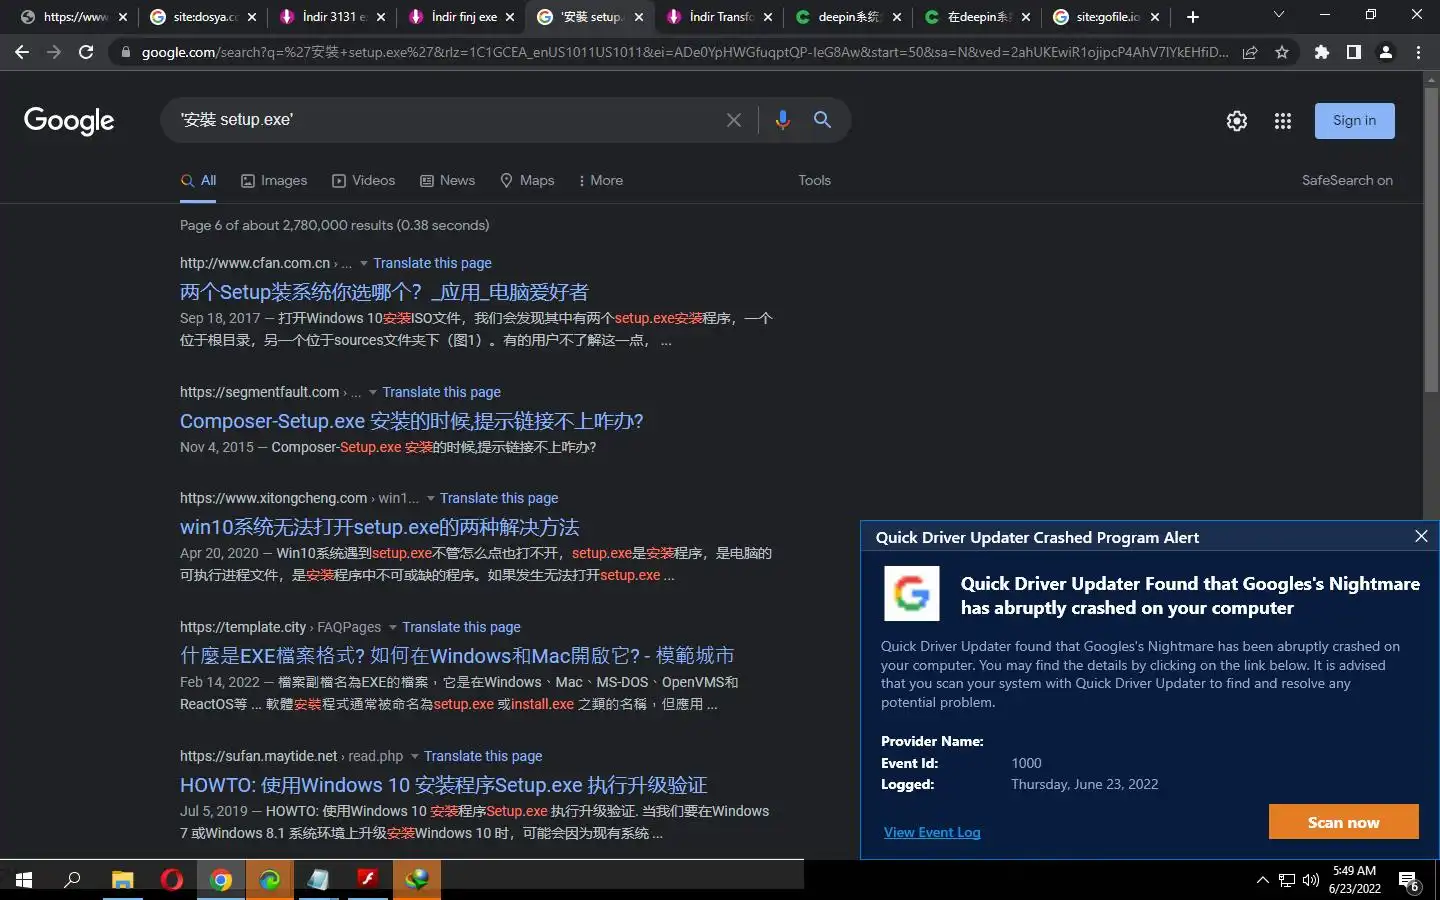Screen dimensions: 1440x900
Task: Open a new browser tab
Action: coord(1193,17)
